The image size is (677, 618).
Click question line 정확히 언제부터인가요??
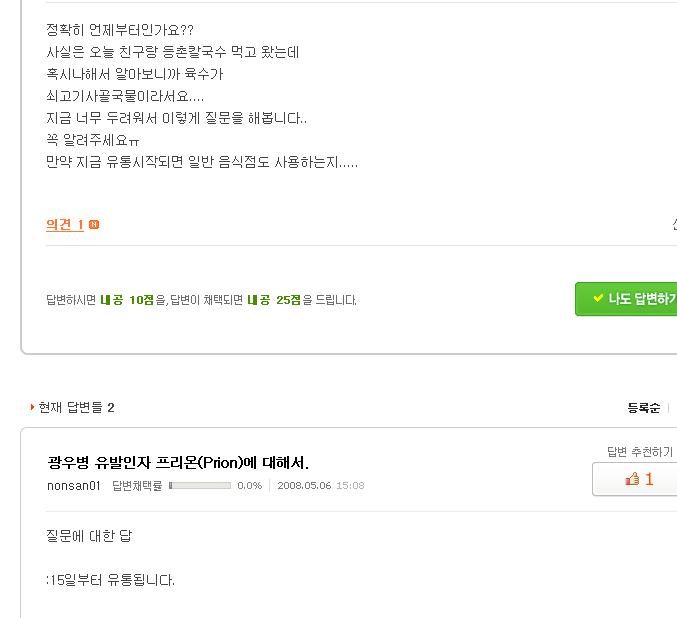click(120, 30)
